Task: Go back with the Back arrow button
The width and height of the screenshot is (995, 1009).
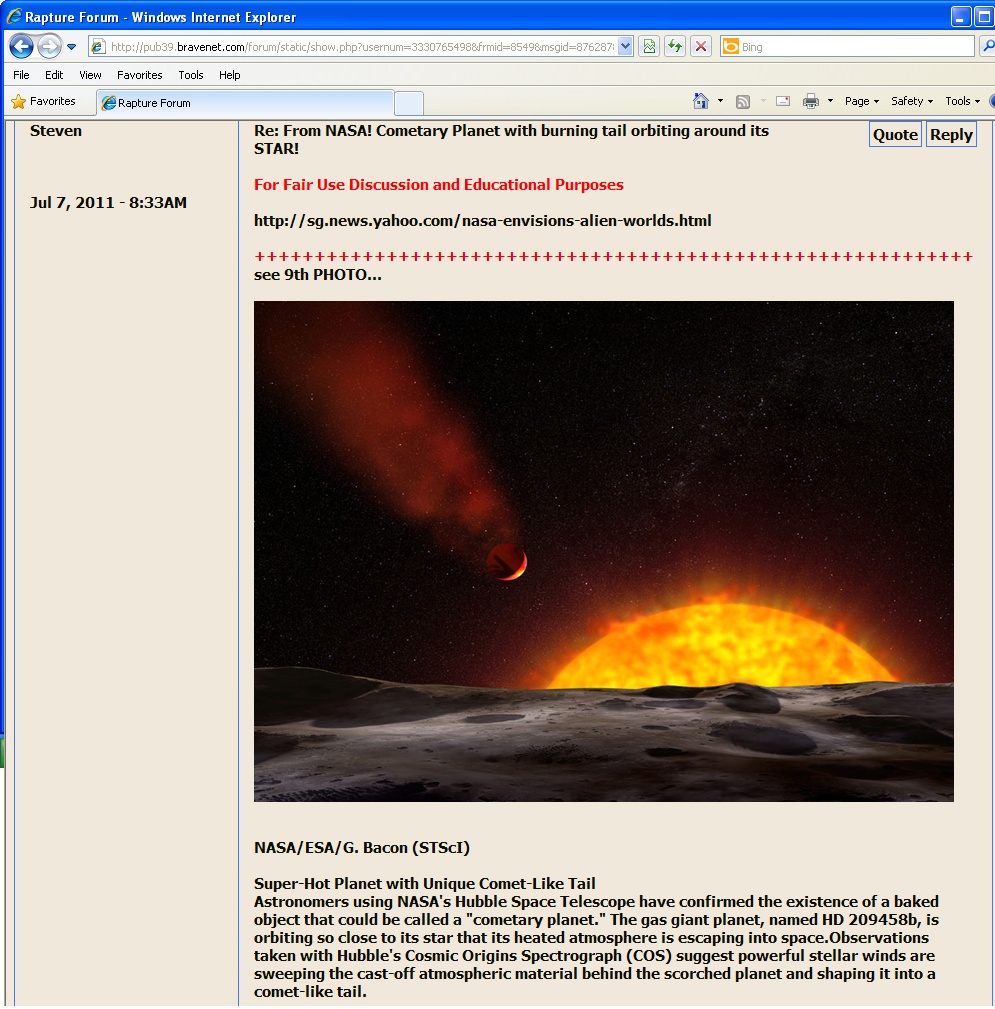Action: point(21,46)
